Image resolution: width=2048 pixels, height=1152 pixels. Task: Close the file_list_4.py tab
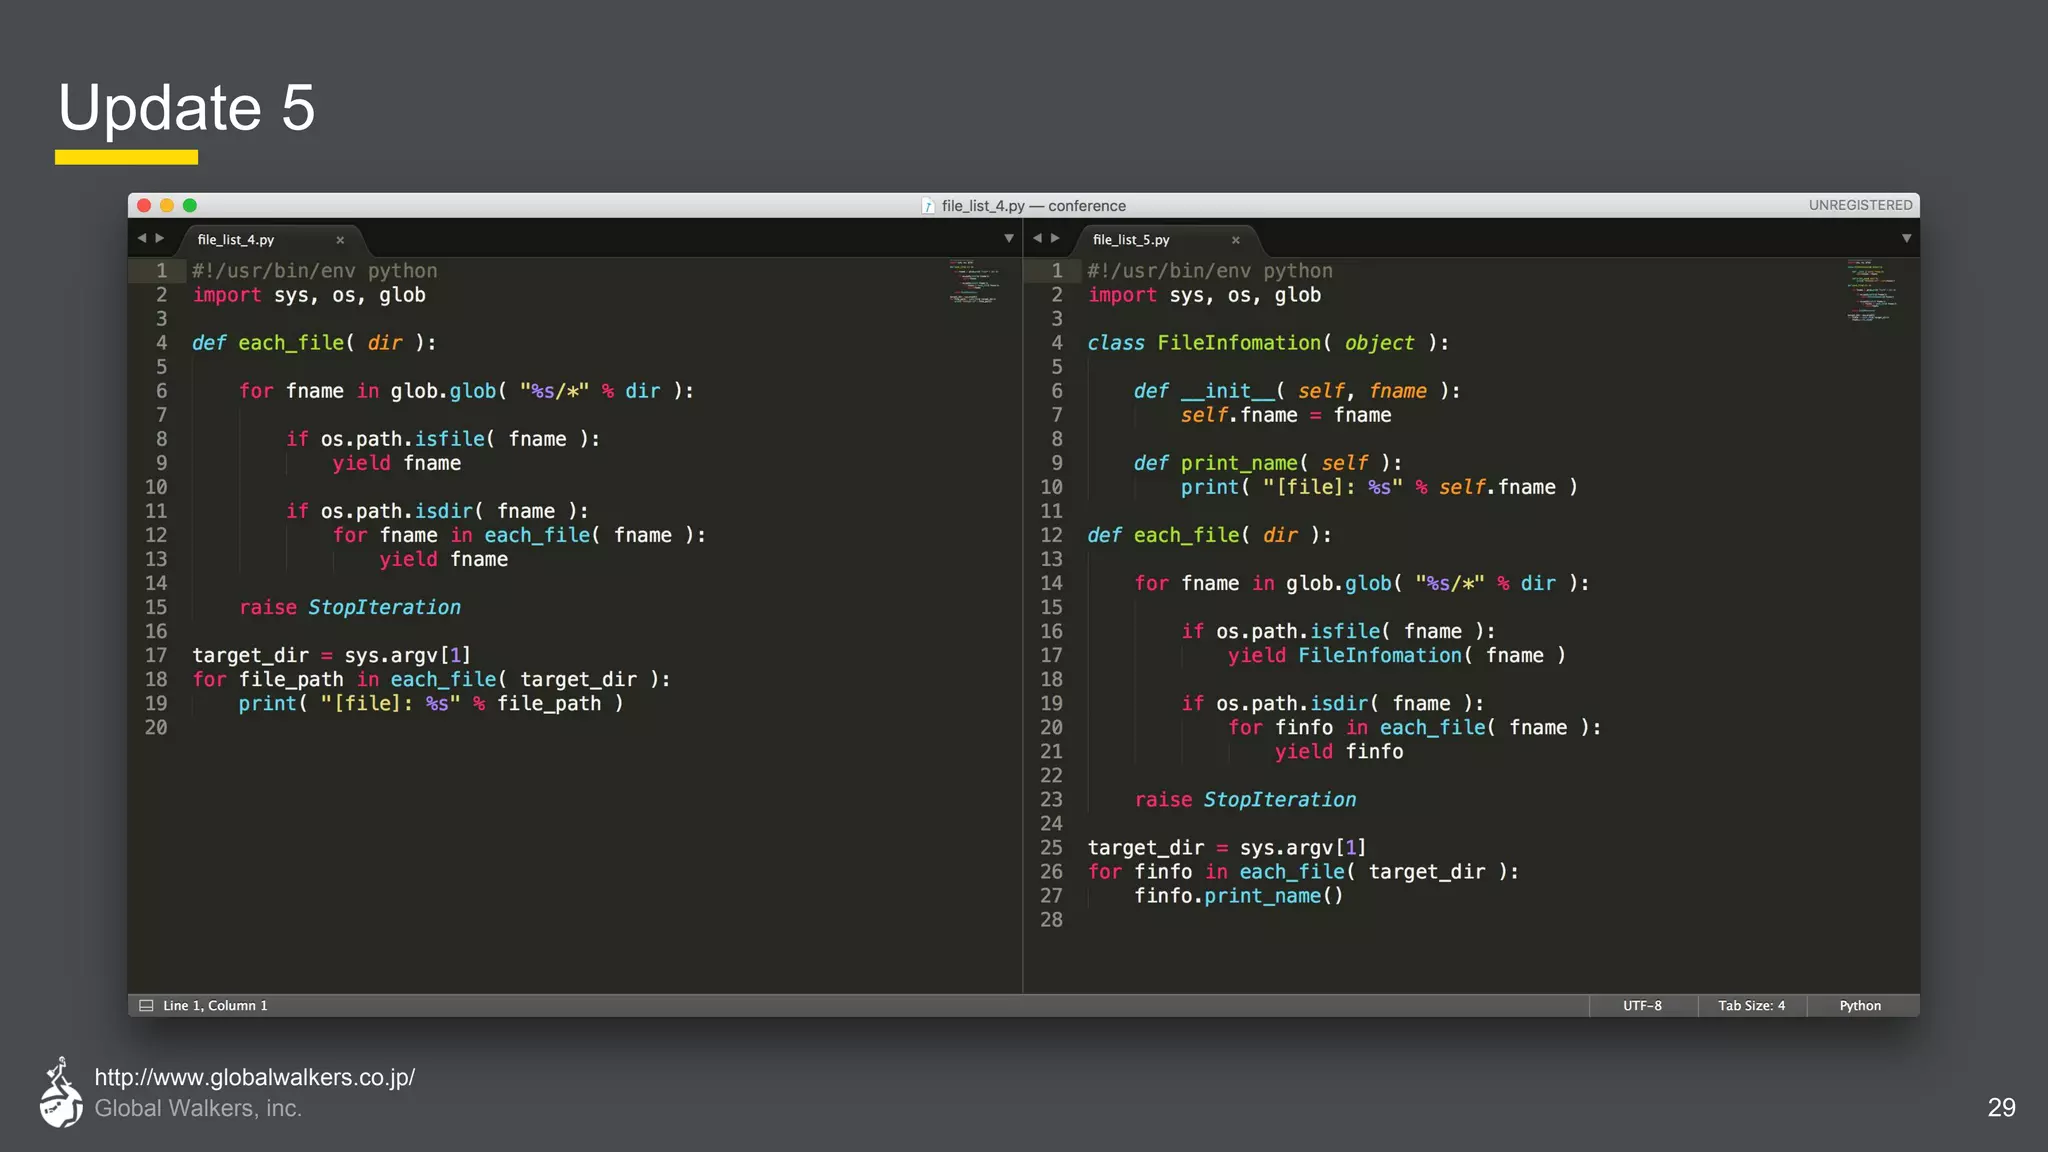(x=340, y=240)
